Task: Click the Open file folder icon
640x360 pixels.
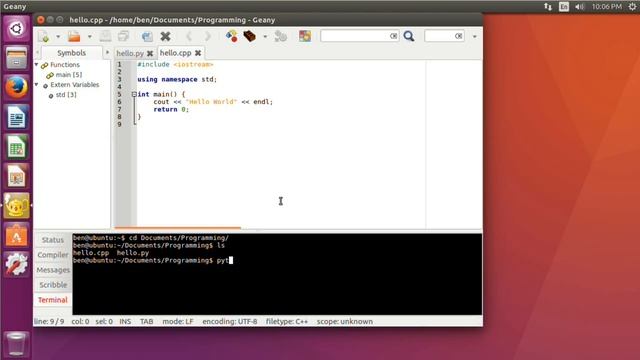Action: [x=74, y=36]
